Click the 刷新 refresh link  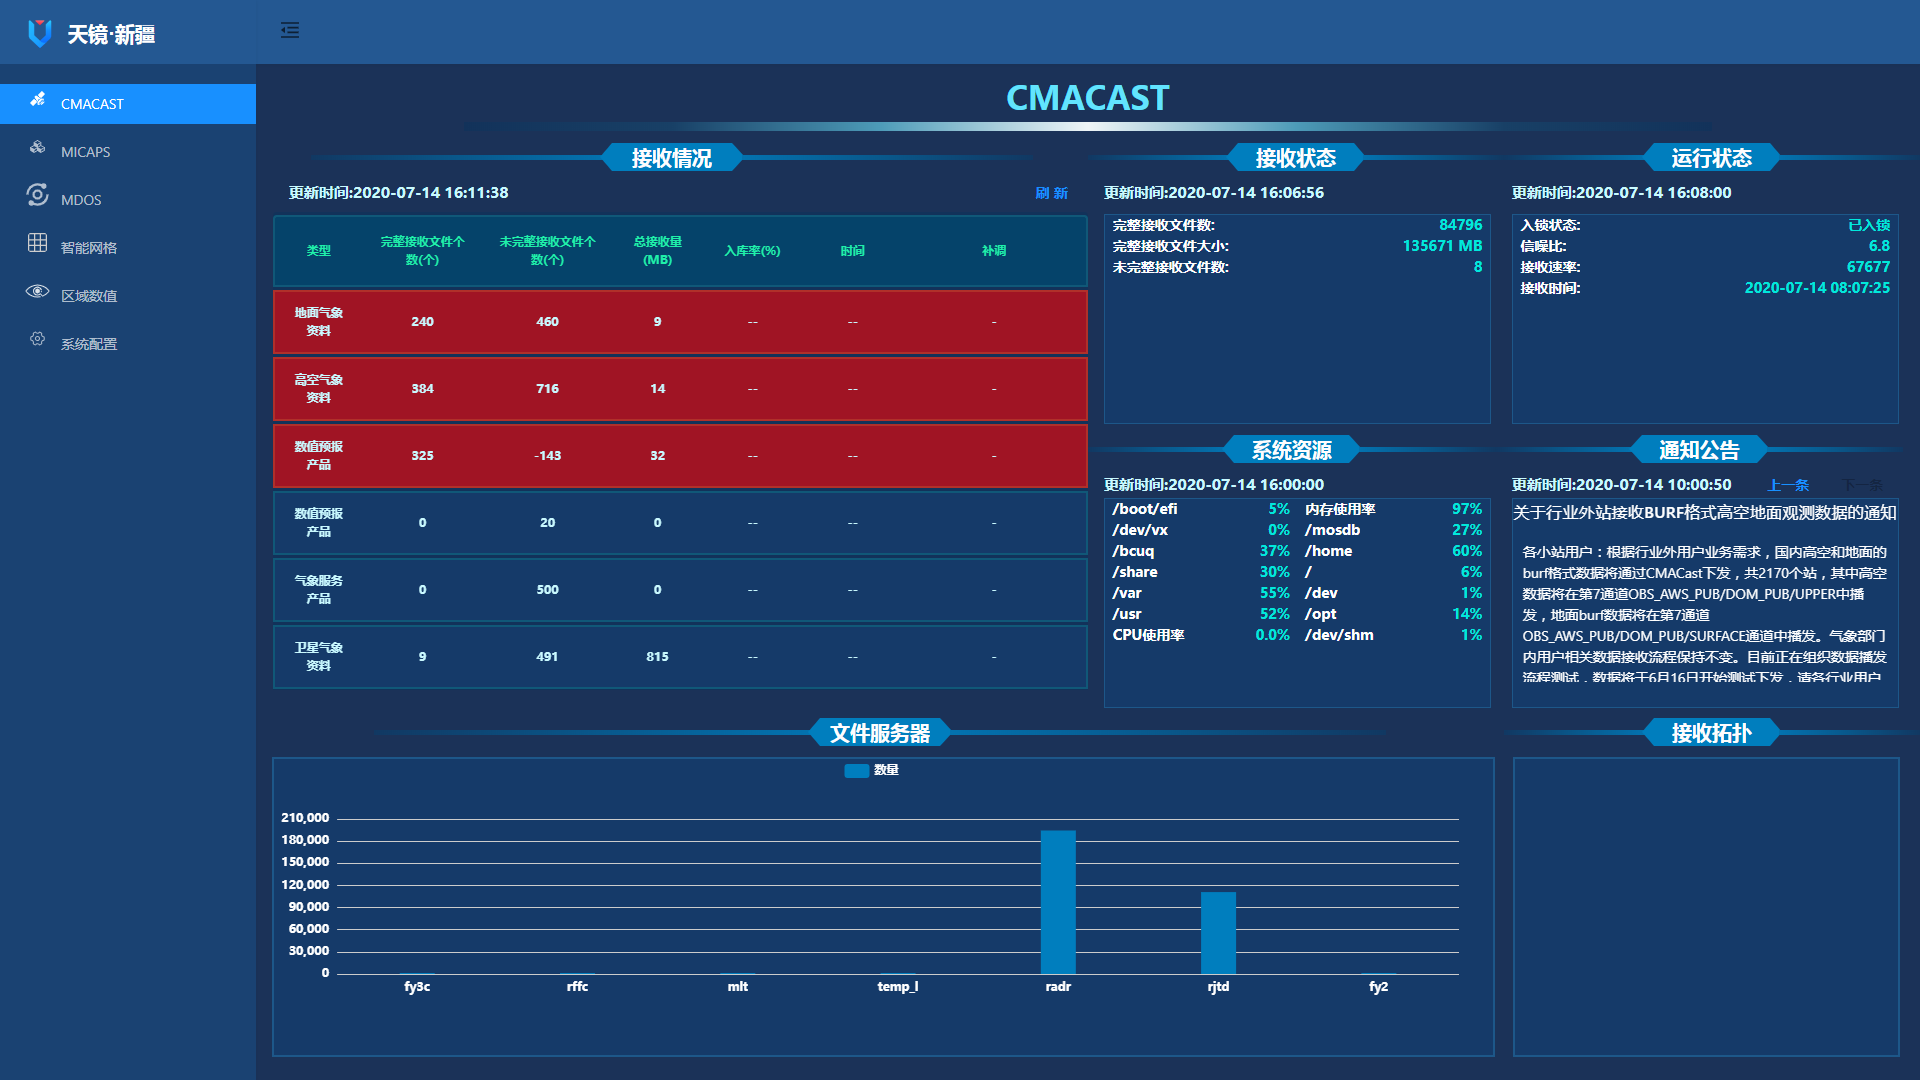click(1051, 193)
